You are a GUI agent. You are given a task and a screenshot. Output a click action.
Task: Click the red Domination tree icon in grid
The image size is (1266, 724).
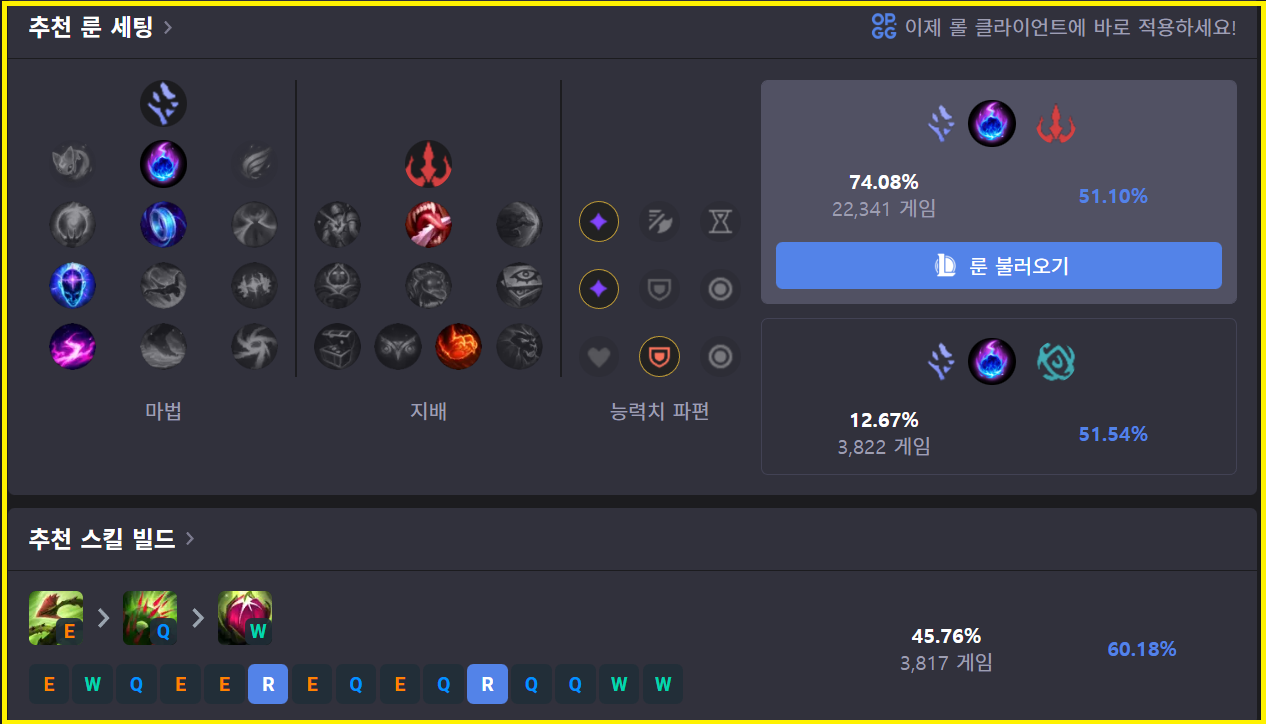429,164
